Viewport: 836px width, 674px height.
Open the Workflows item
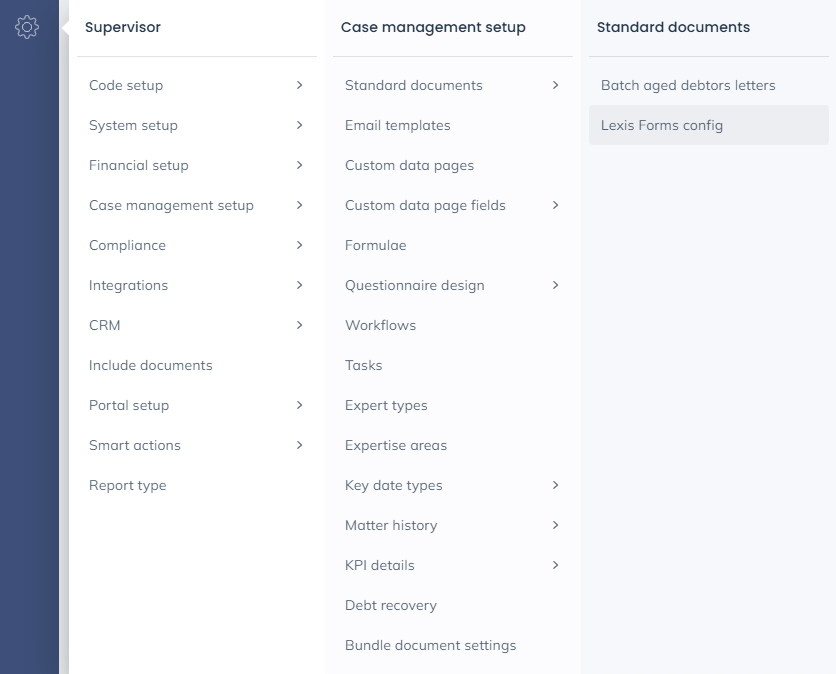[380, 325]
